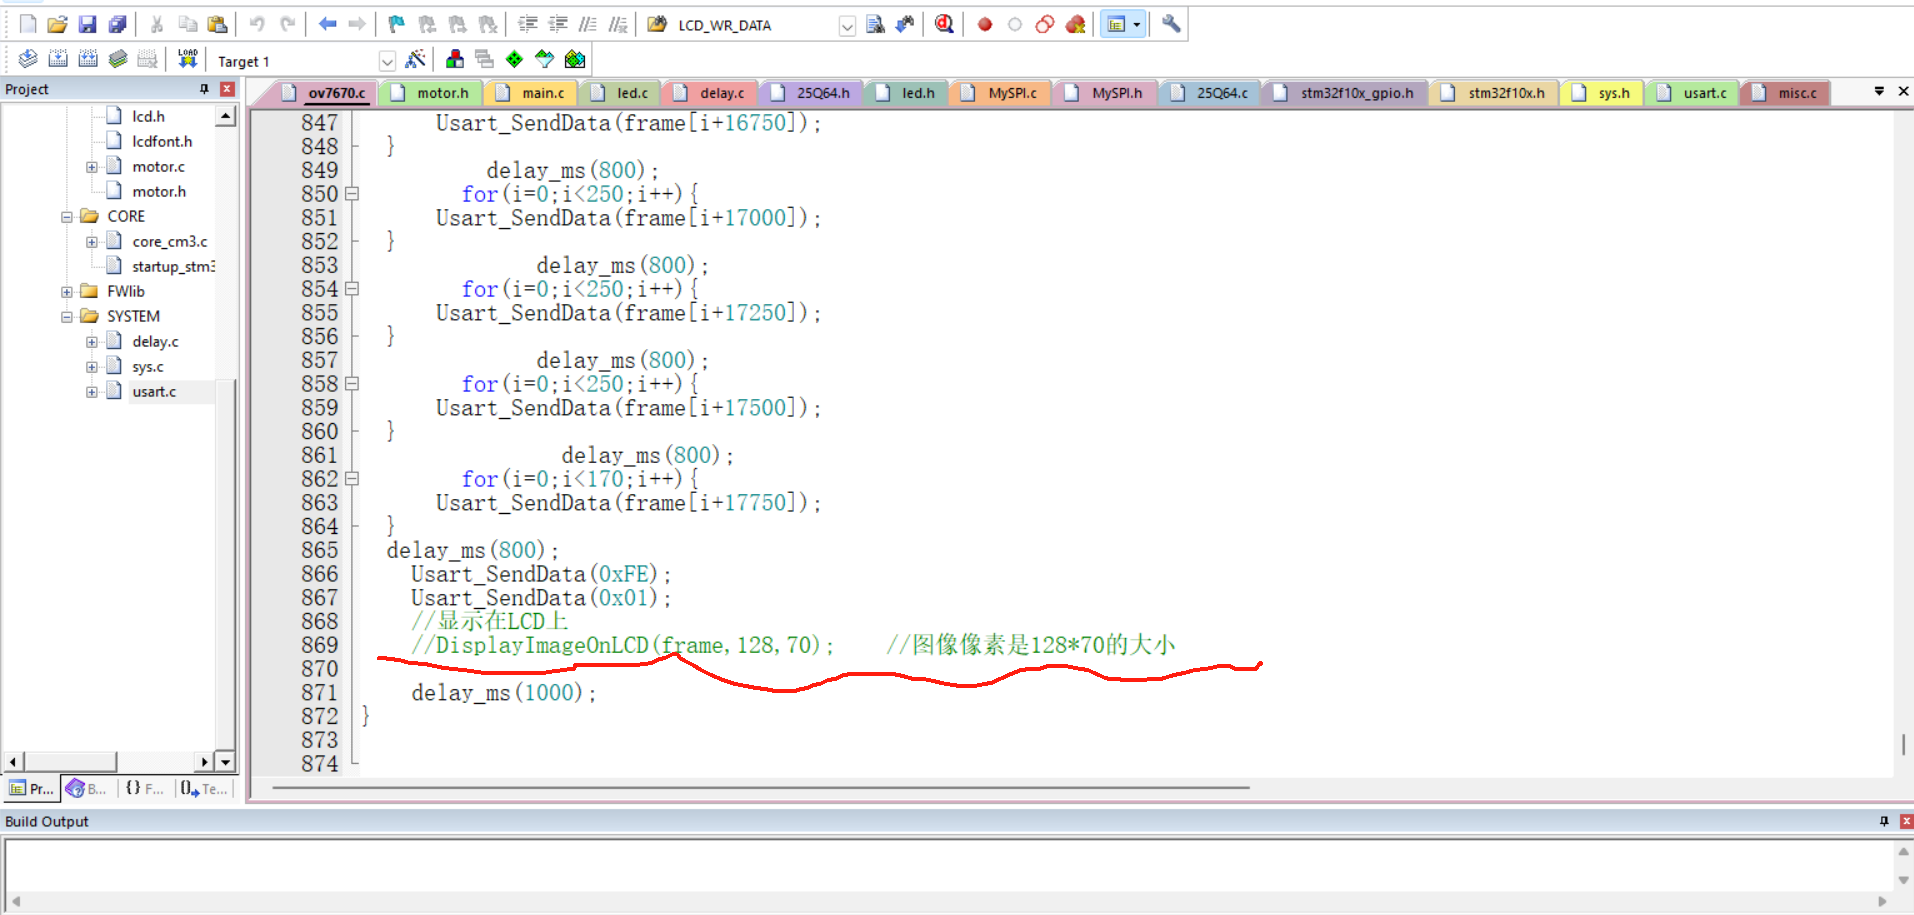This screenshot has width=1914, height=915.
Task: Click the Insert/Remove Bookmark flag icon
Action: (x=394, y=24)
